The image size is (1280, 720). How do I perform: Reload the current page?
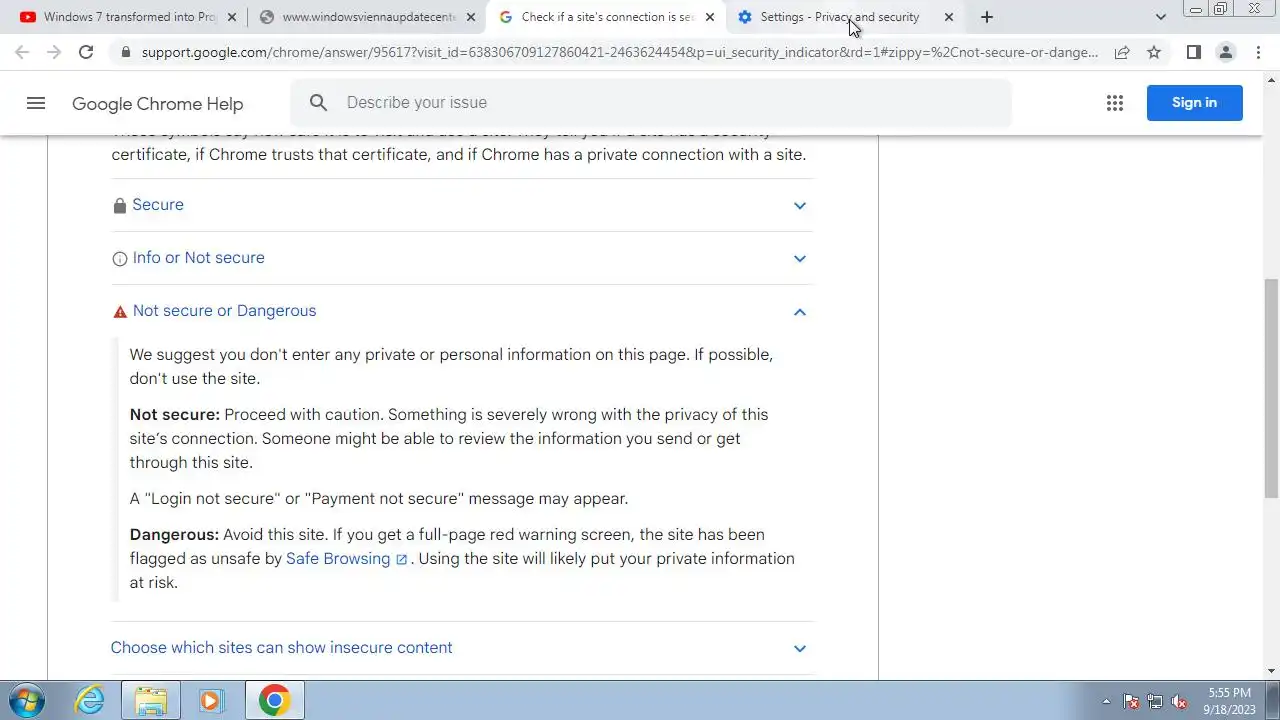coord(86,52)
